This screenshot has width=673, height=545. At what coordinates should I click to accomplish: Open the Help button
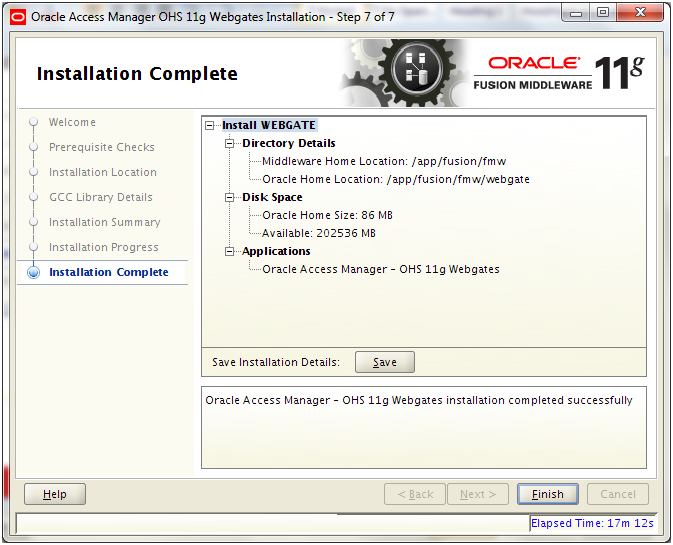(x=55, y=494)
